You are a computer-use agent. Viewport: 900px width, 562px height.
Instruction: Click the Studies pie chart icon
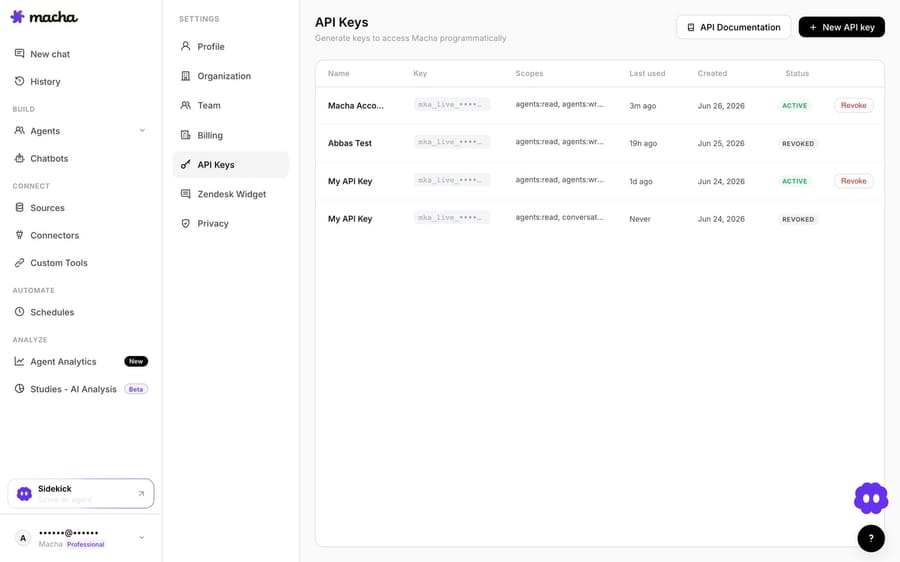(x=20, y=389)
